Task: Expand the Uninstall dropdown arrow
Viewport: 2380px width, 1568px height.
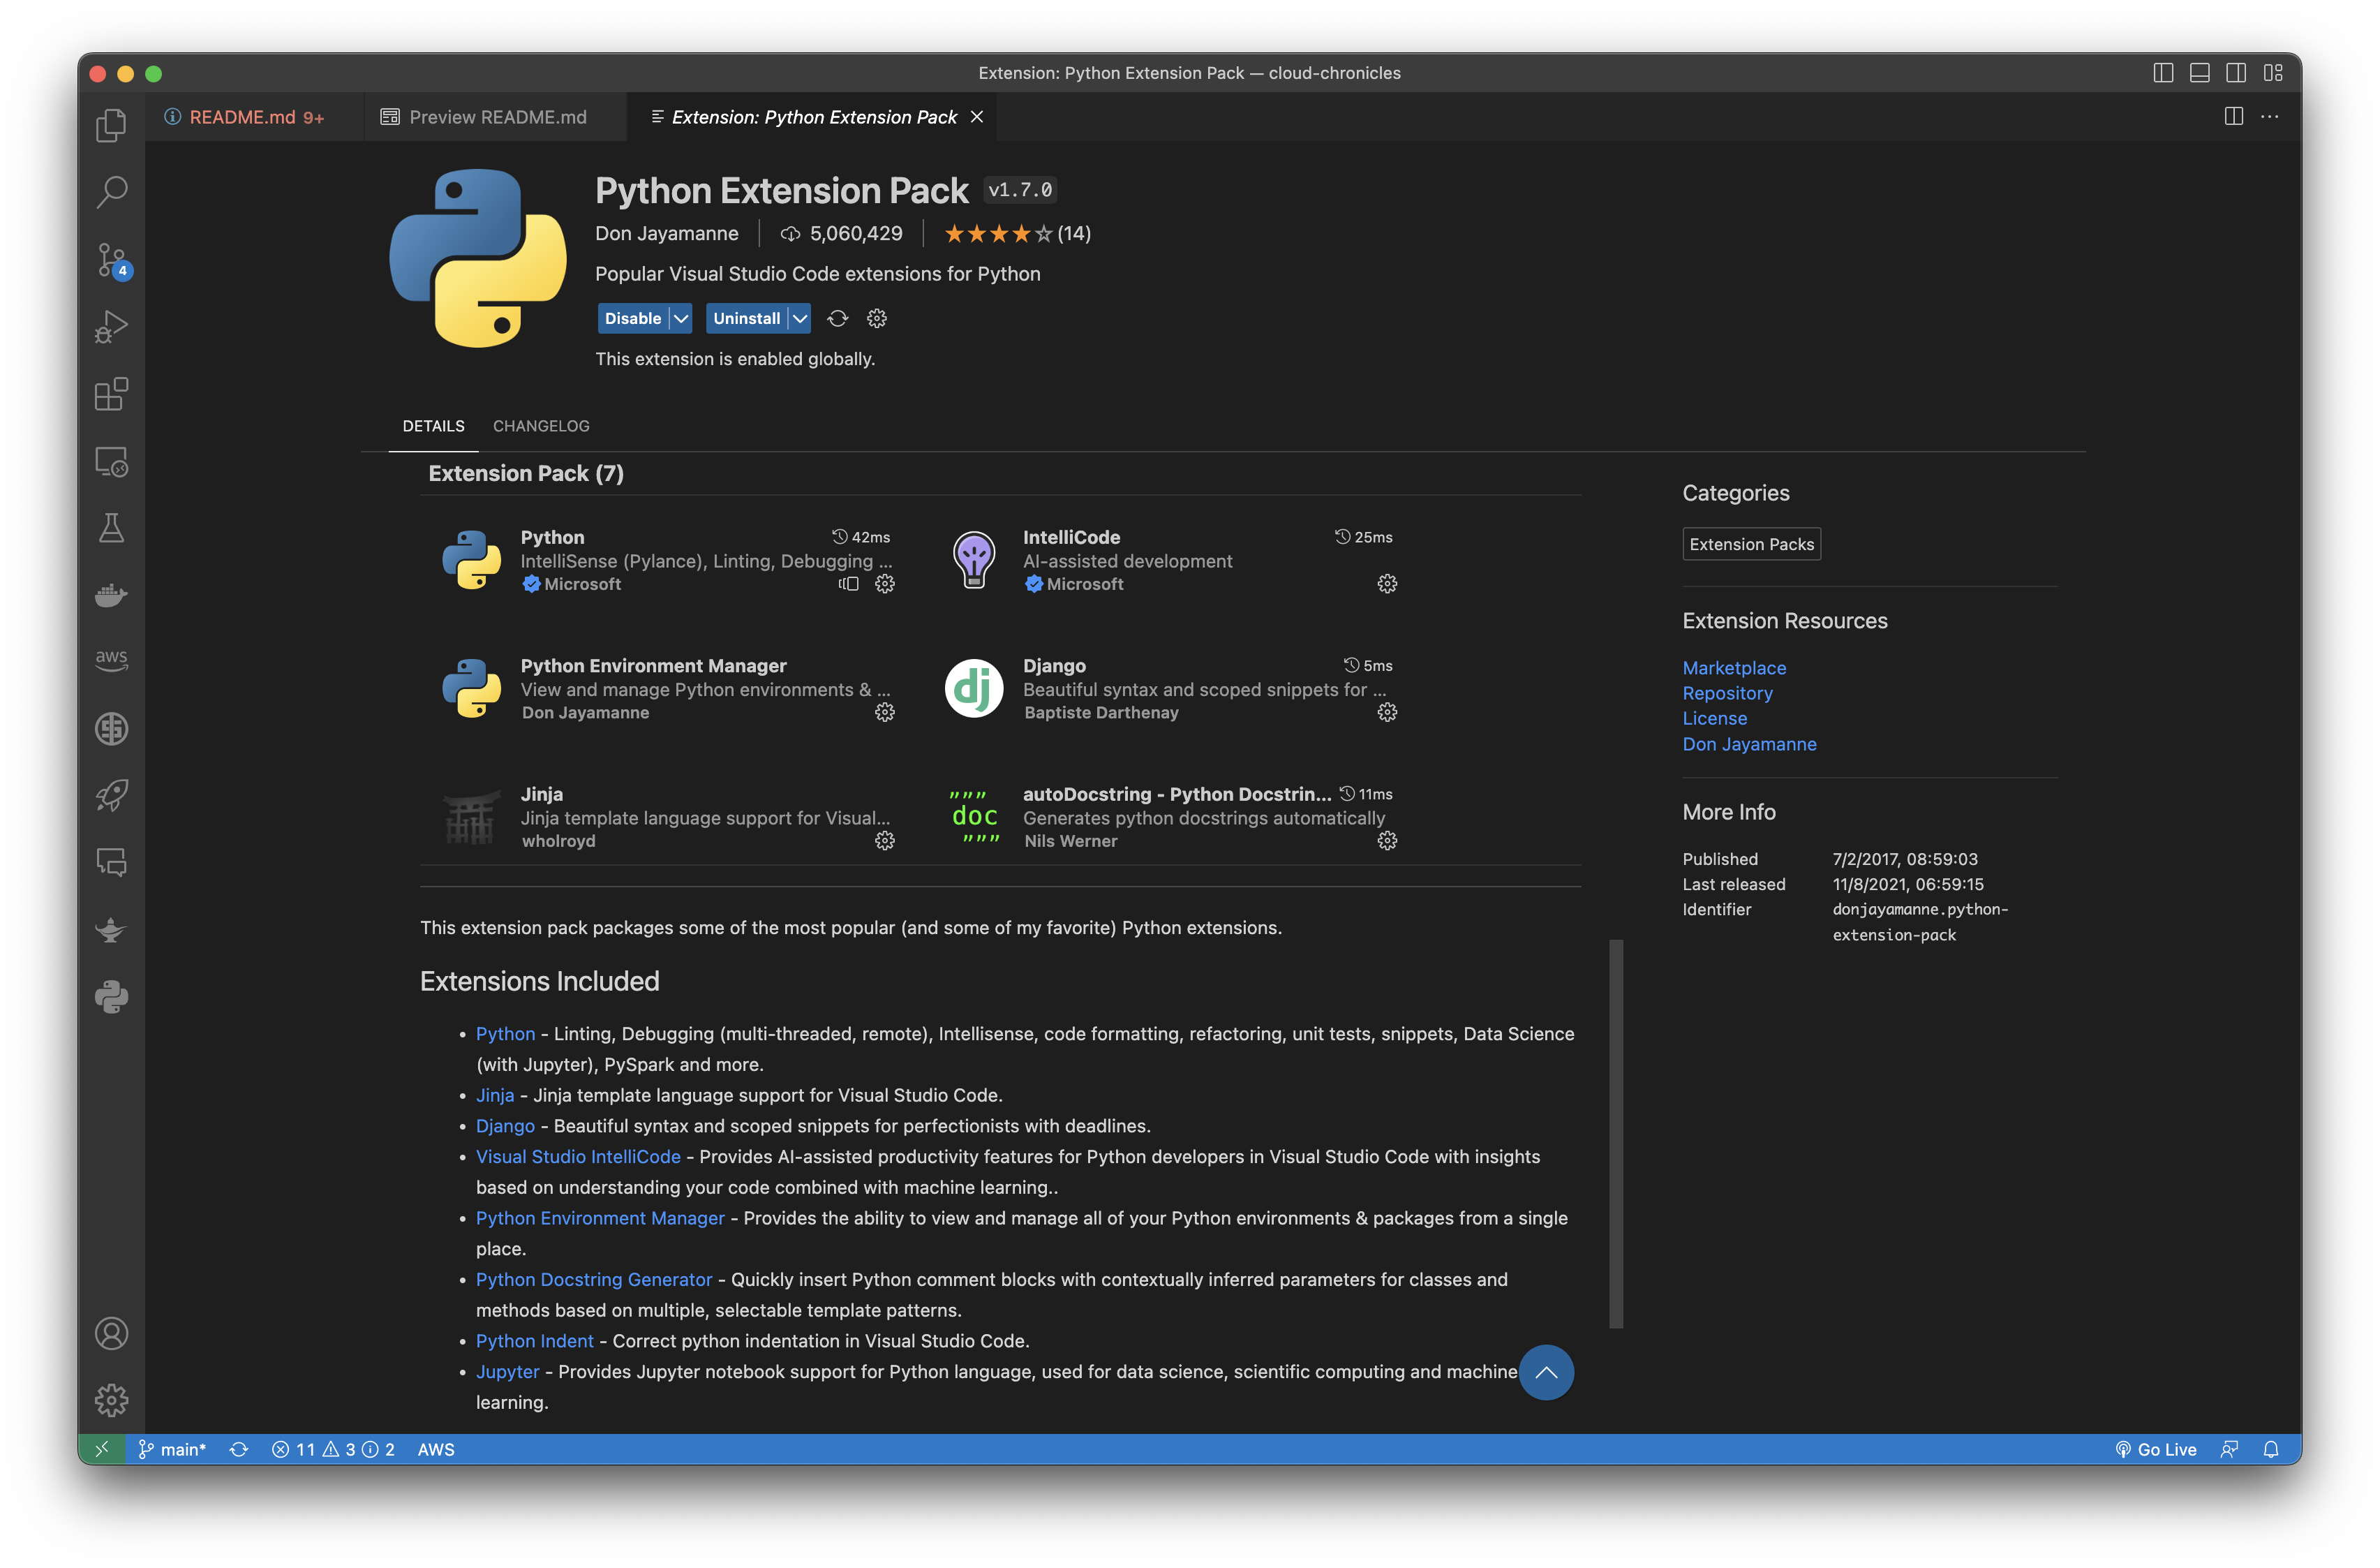Action: (x=799, y=318)
